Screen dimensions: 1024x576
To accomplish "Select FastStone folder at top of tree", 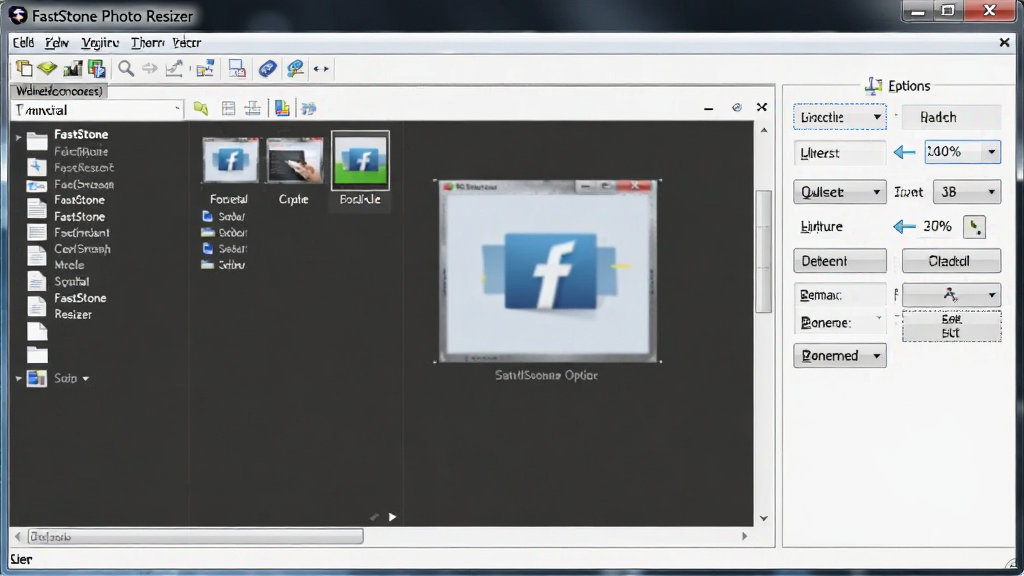I will (81, 135).
